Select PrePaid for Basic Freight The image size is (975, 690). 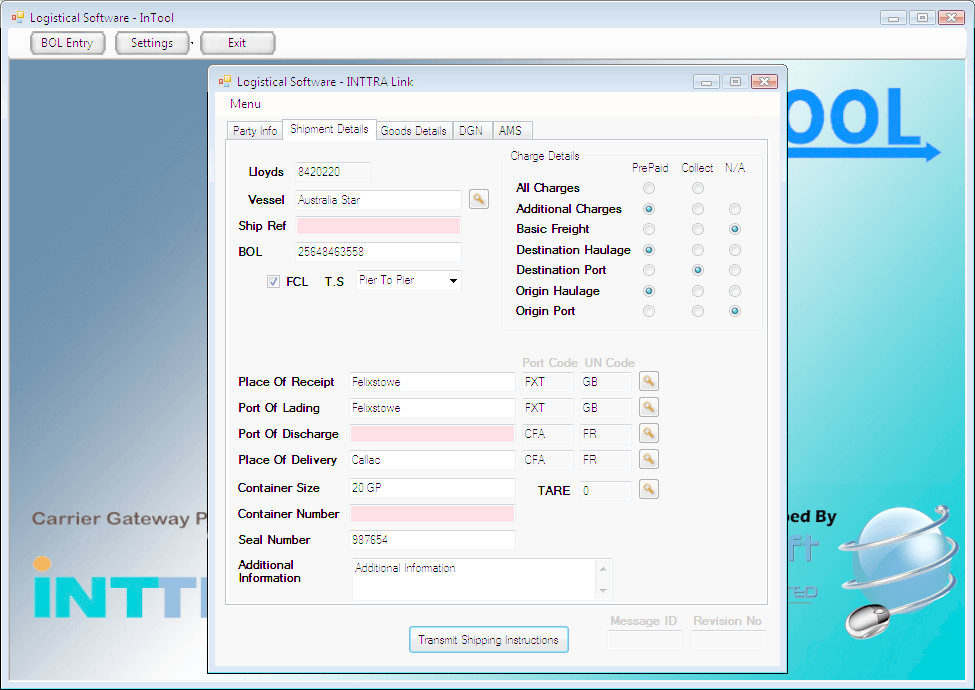(649, 229)
